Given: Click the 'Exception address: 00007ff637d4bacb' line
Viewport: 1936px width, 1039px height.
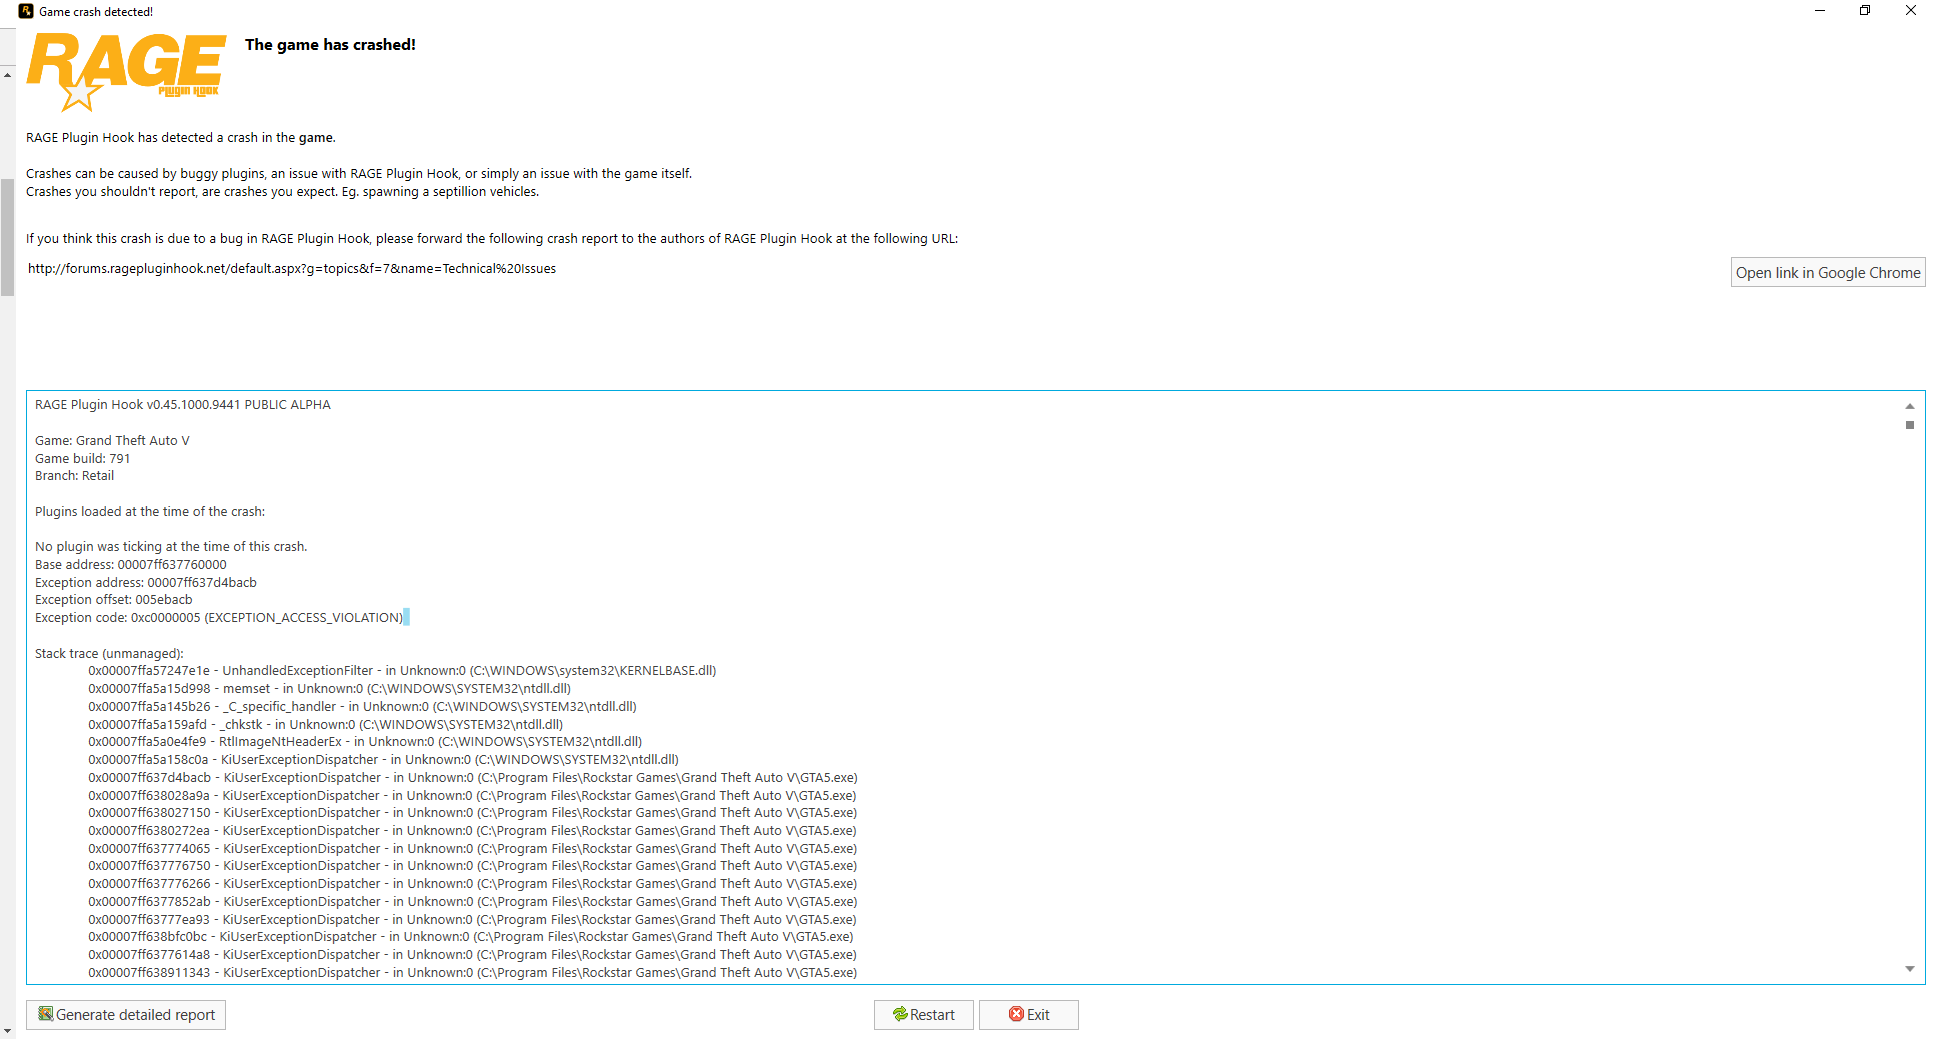Looking at the screenshot, I should tap(146, 583).
